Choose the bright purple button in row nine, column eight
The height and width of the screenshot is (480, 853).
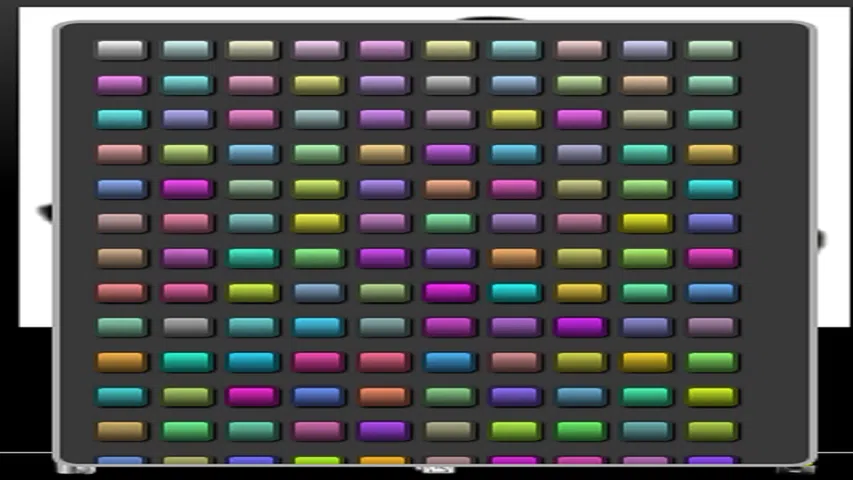tap(581, 327)
